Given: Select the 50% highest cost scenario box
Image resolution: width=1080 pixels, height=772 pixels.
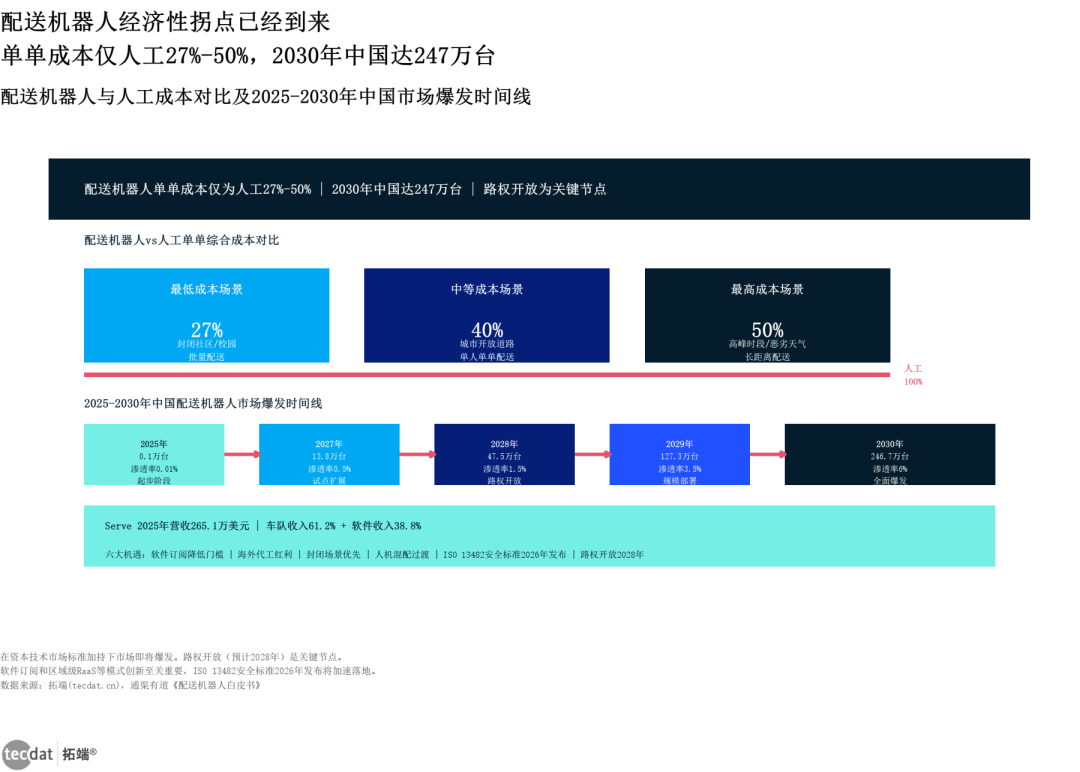Looking at the screenshot, I should tap(767, 315).
